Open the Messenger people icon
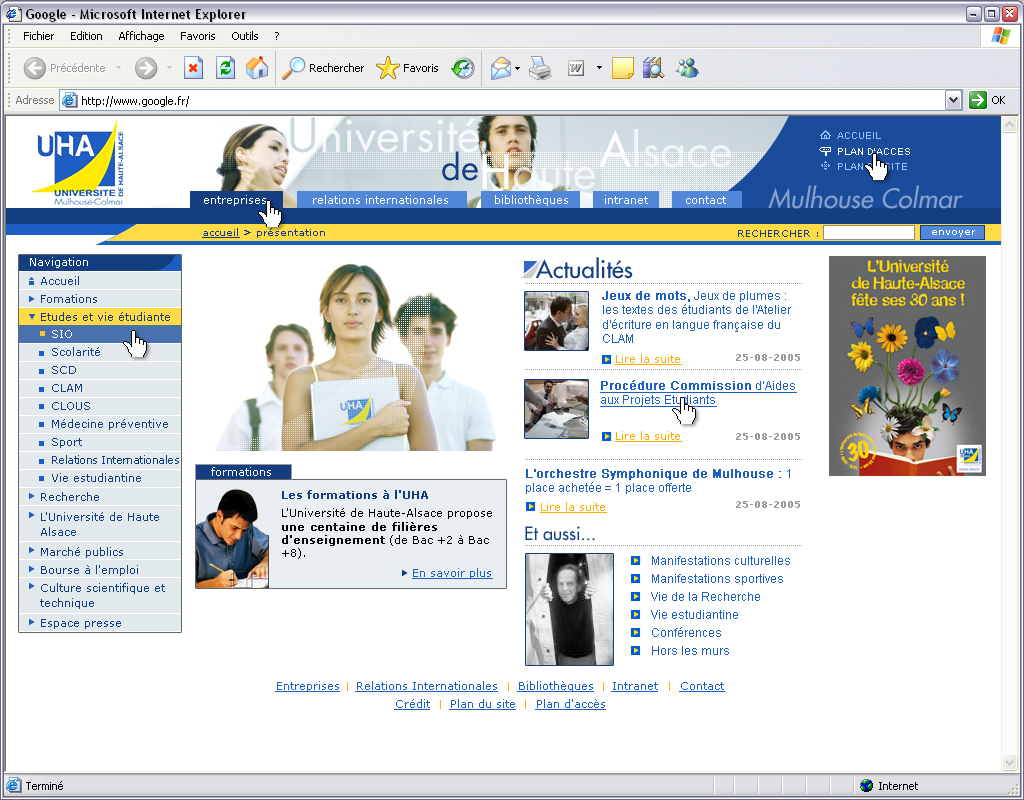The width and height of the screenshot is (1024, 800). tap(686, 68)
